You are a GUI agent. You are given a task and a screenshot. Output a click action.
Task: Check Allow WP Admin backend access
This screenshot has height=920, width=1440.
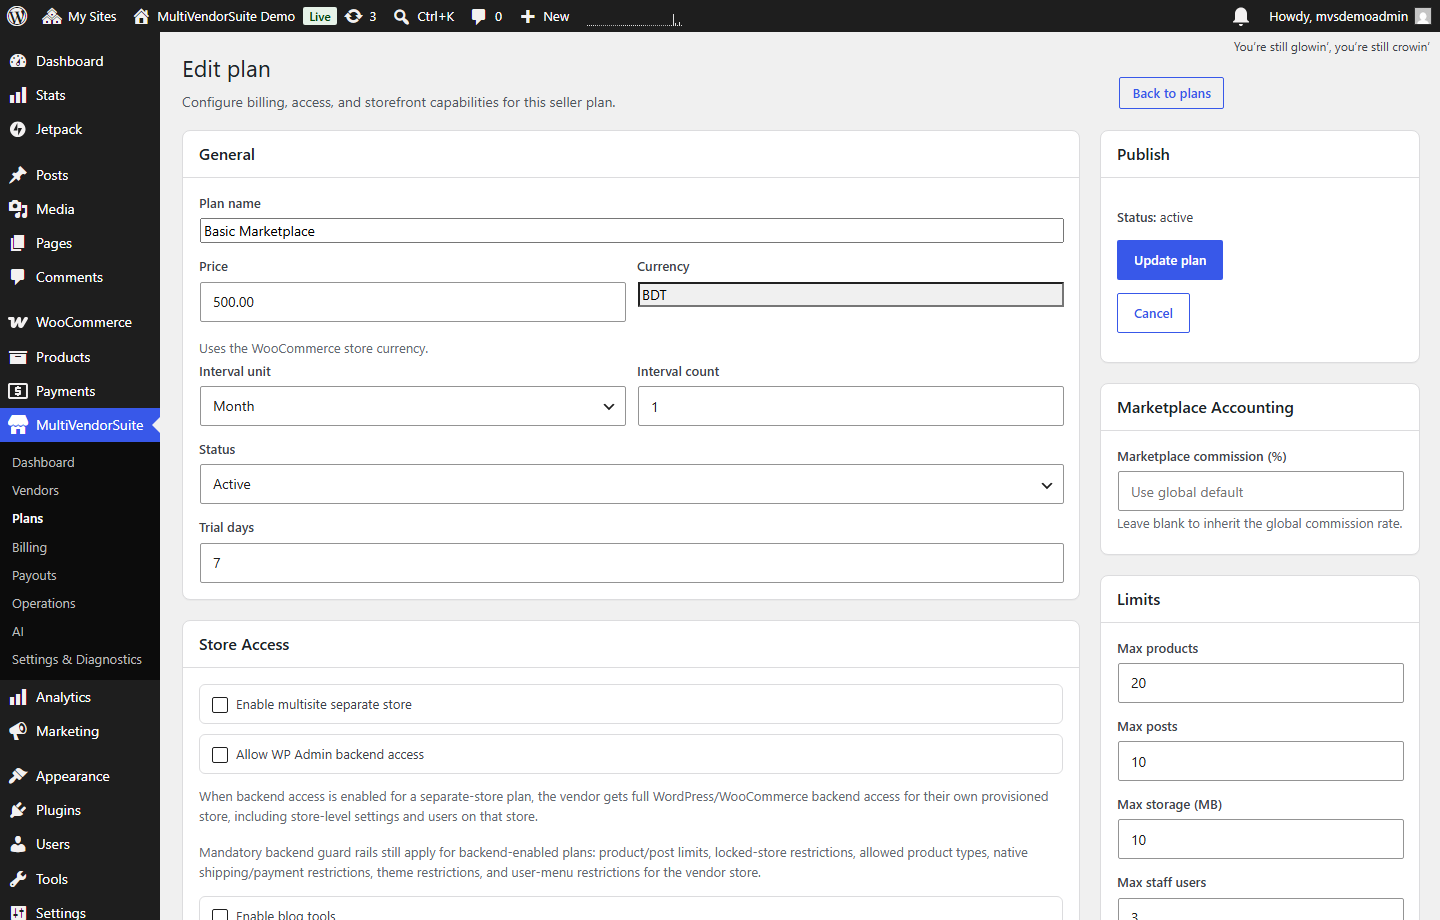point(220,755)
